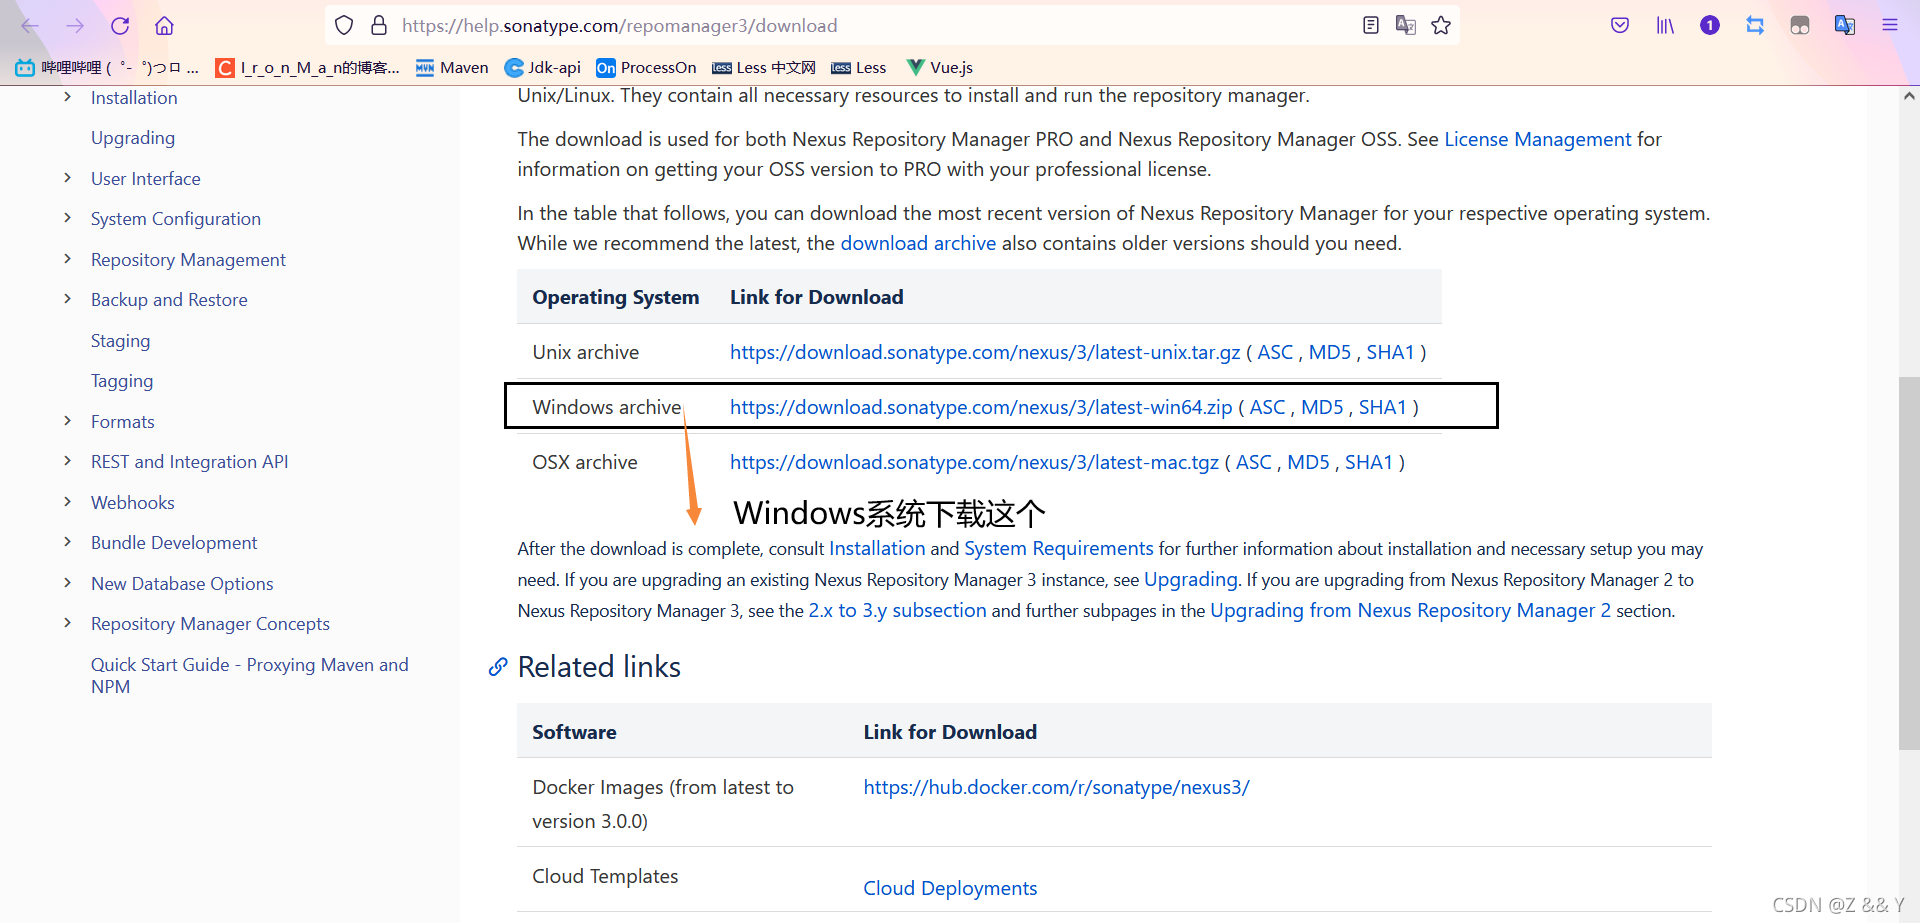Follow the 2.x to 3.y subsection link
The image size is (1920, 923).
(x=897, y=610)
